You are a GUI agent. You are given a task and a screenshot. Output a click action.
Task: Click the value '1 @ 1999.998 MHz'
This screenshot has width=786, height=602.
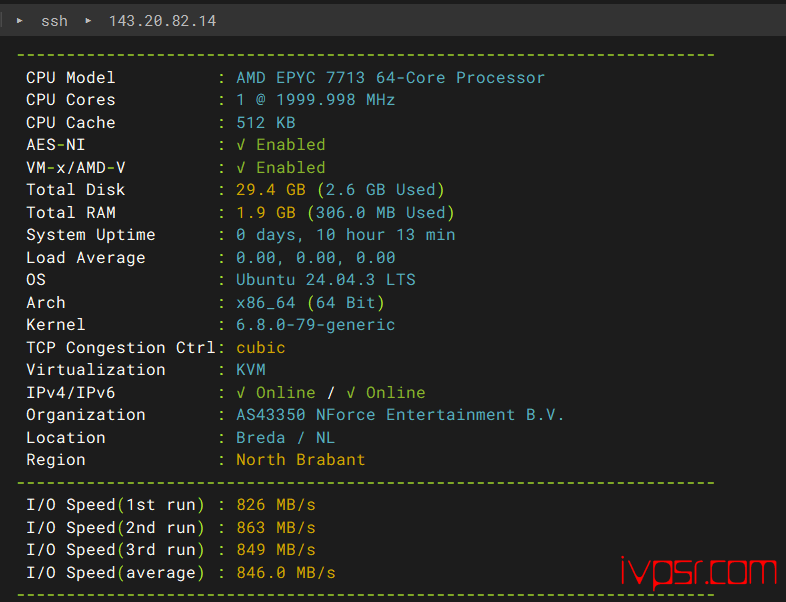[316, 100]
